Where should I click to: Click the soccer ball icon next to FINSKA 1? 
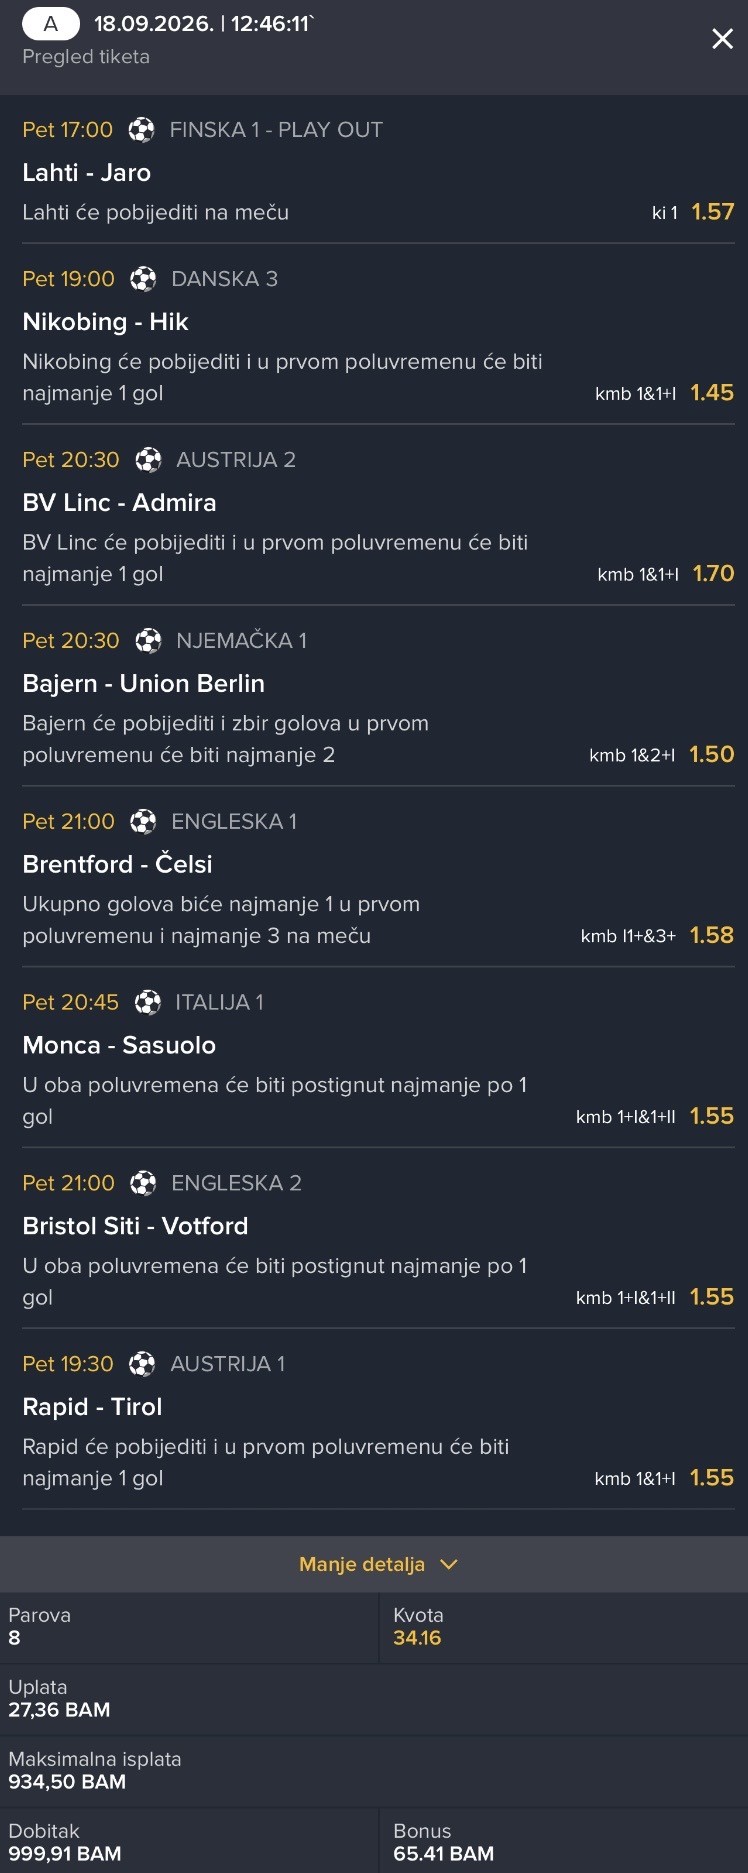pos(142,130)
